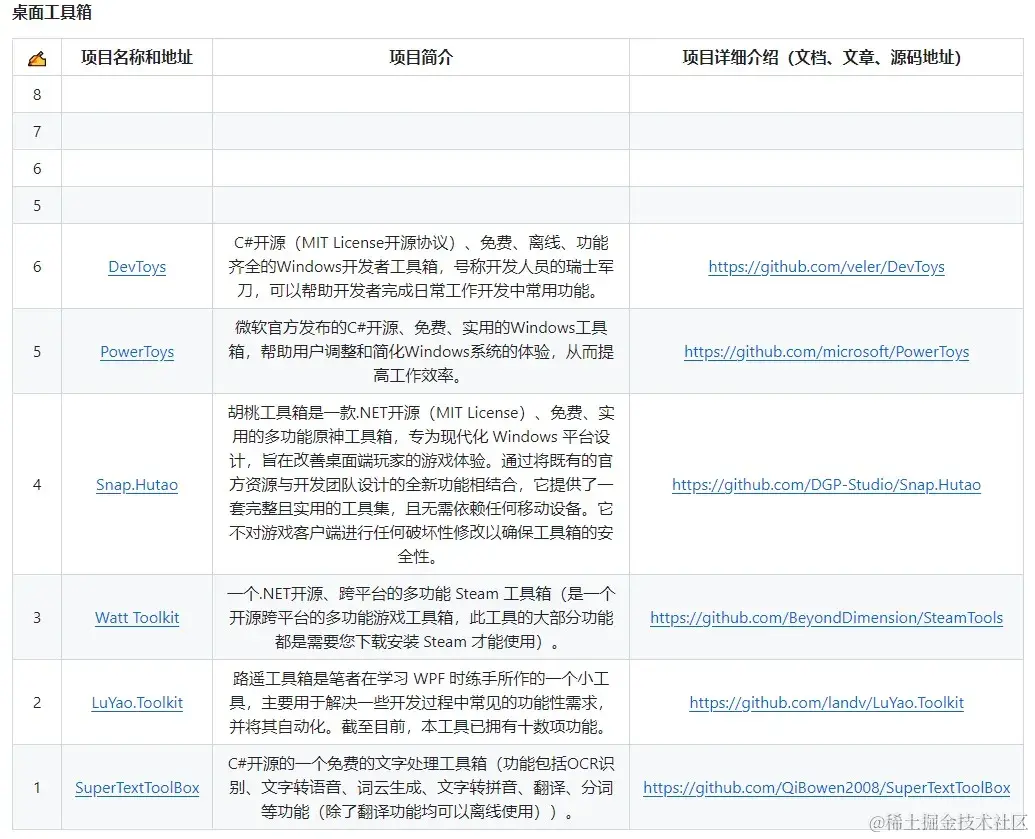Open the SuperTextToolBox project link
Screen dimensions: 1035x839
[x=137, y=788]
